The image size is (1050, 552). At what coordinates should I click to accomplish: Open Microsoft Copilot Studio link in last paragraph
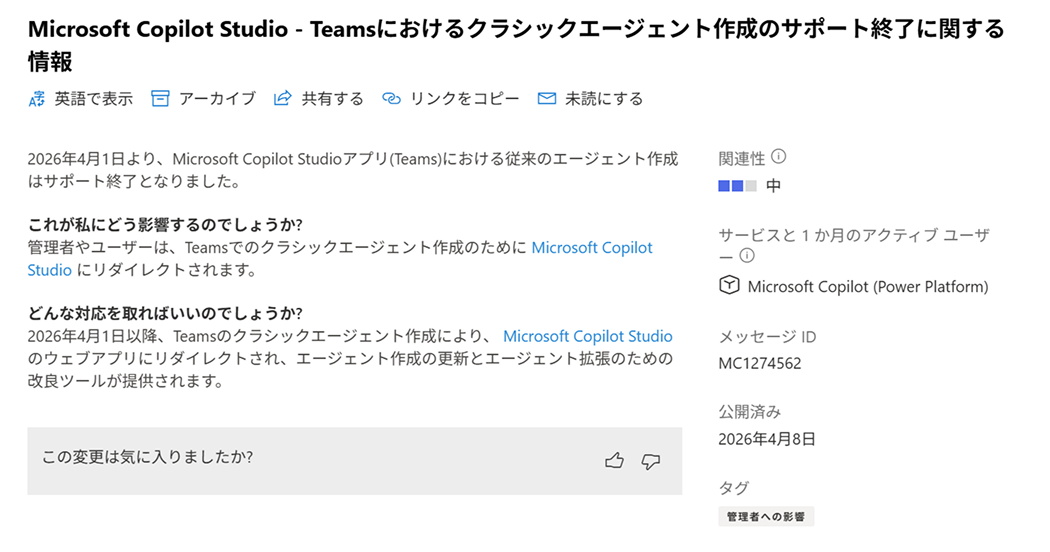pyautogui.click(x=587, y=337)
